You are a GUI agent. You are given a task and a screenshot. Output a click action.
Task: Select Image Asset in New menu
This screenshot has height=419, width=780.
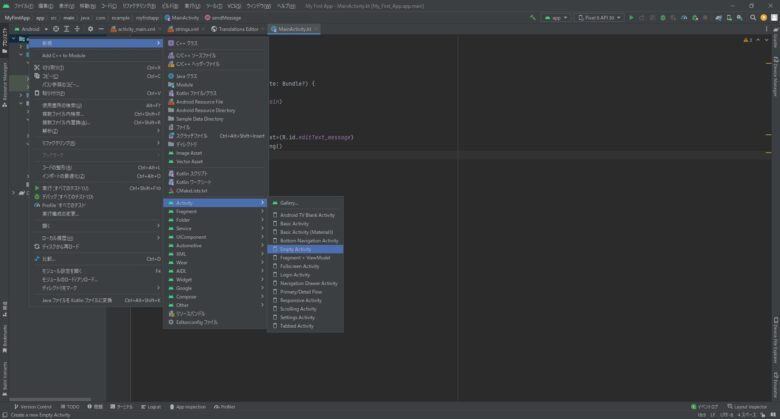point(215,153)
